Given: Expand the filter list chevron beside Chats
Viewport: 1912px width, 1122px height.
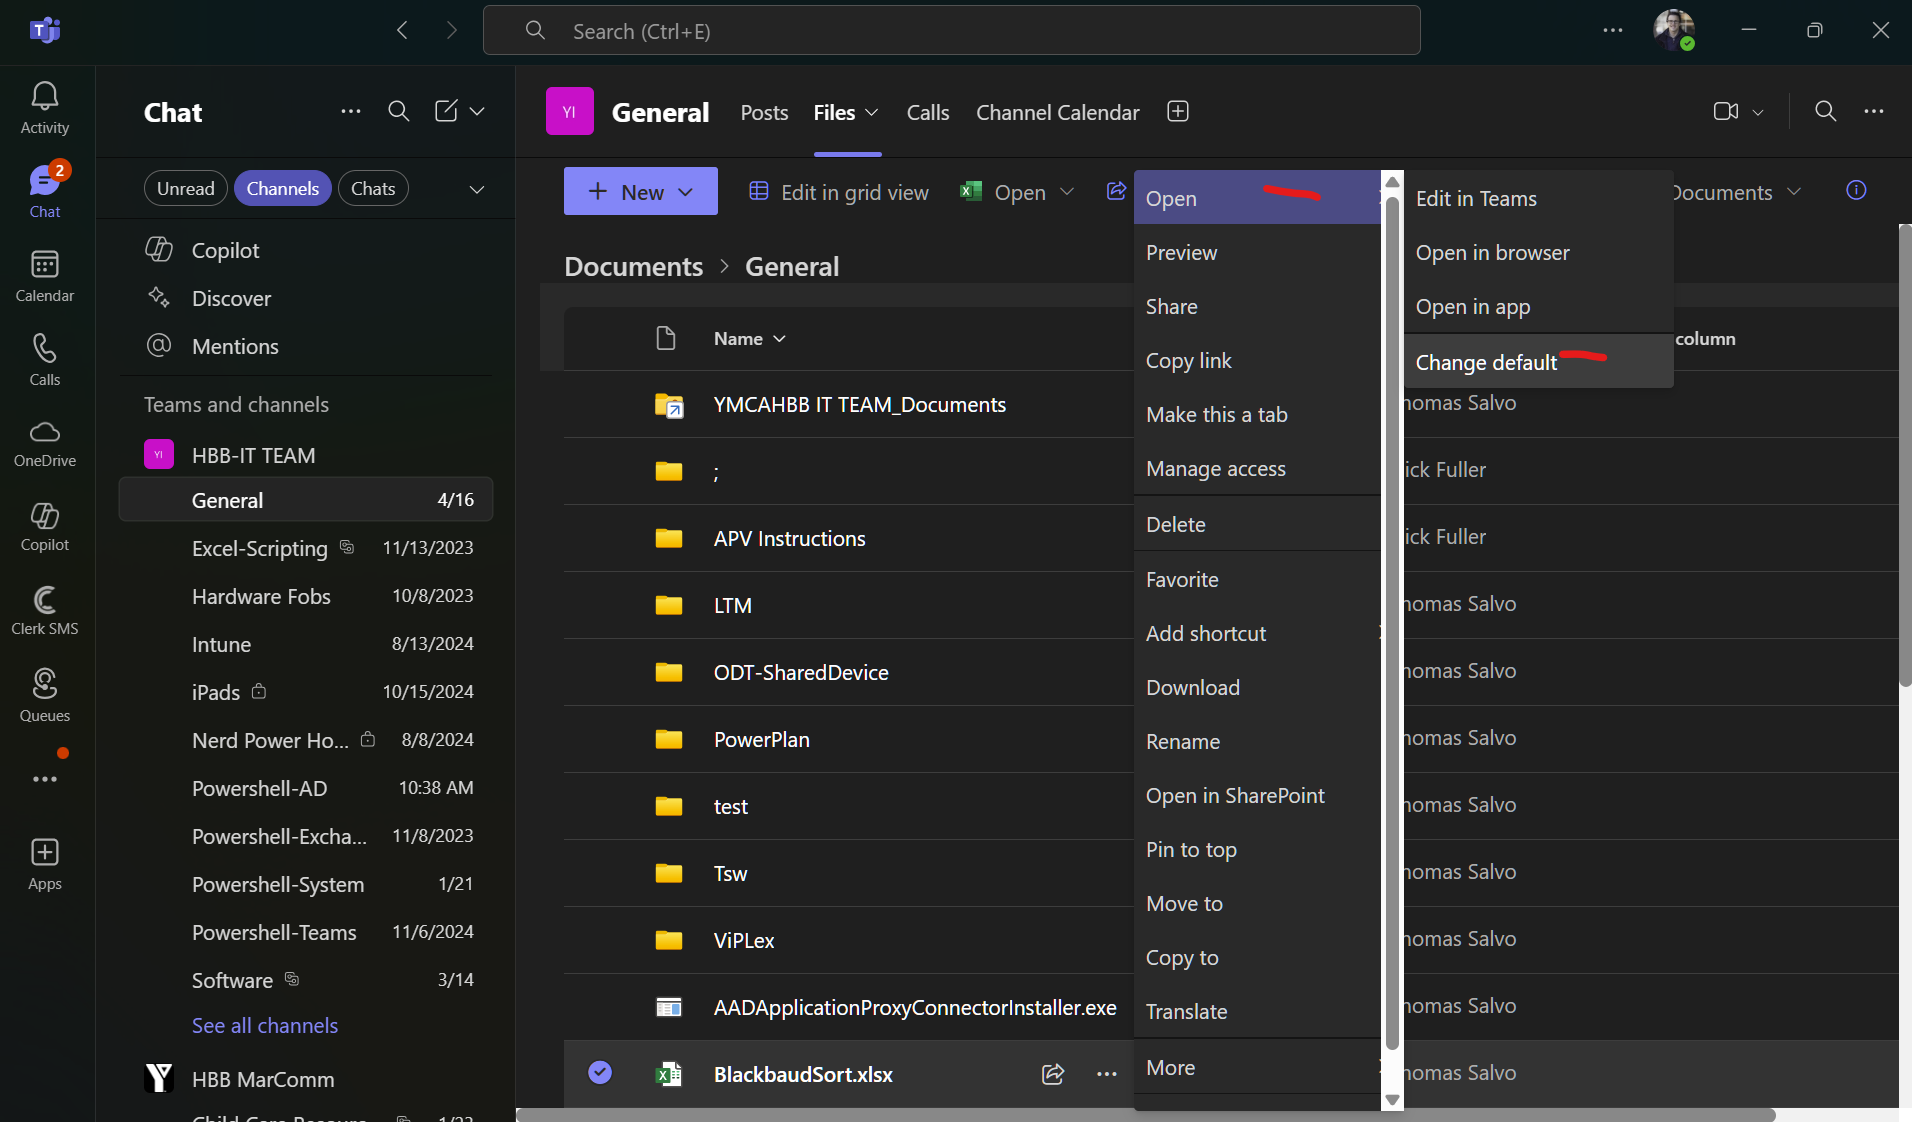Looking at the screenshot, I should pos(477,189).
